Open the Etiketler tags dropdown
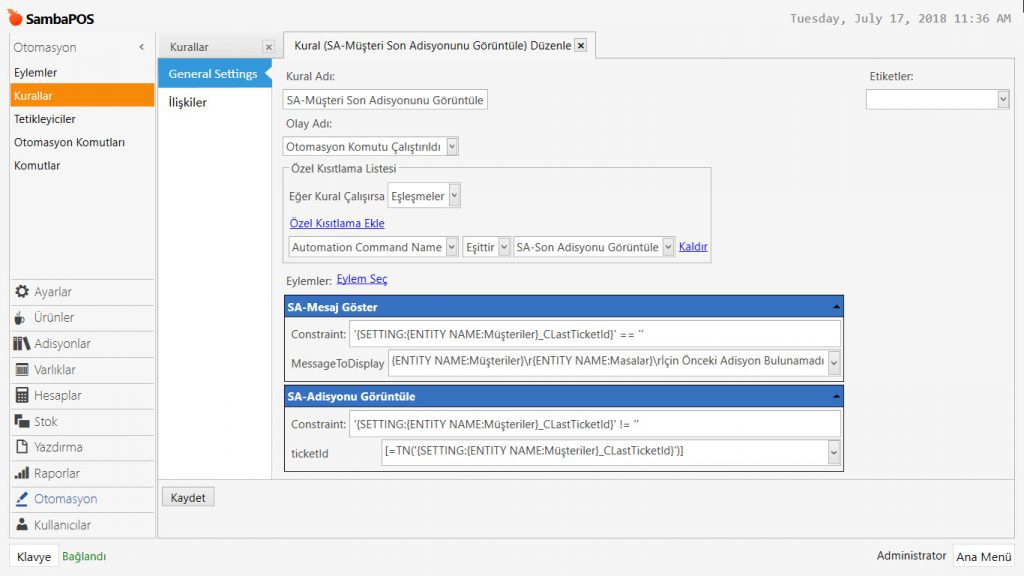The height and width of the screenshot is (576, 1024). (x=1003, y=99)
